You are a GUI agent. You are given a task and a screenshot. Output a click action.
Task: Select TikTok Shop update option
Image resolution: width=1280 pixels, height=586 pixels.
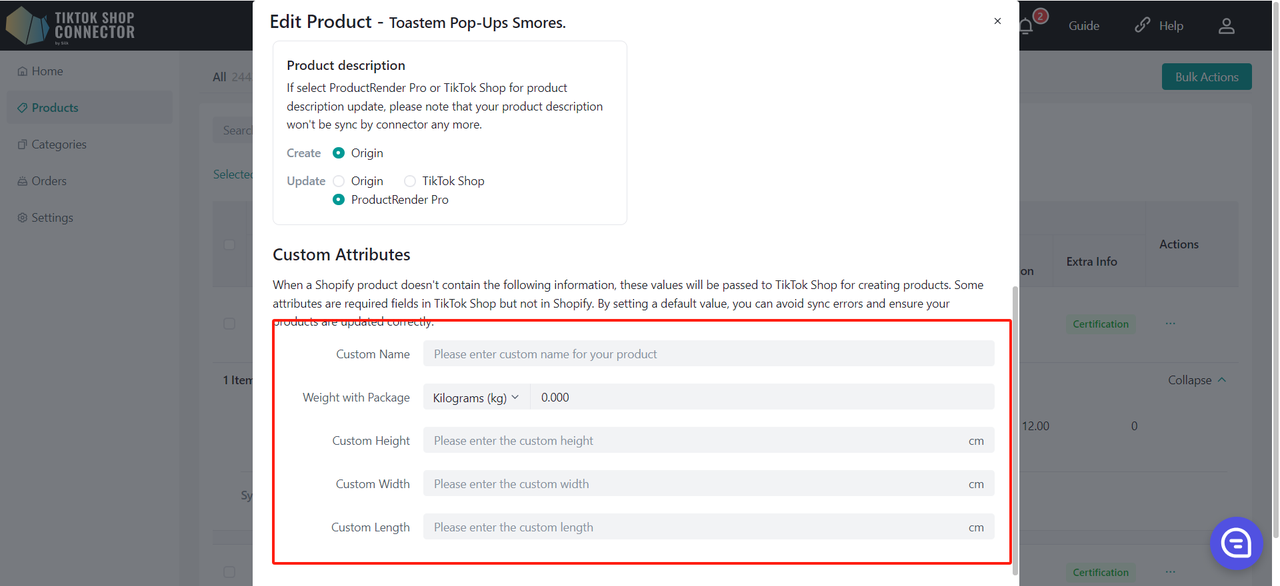tap(410, 181)
